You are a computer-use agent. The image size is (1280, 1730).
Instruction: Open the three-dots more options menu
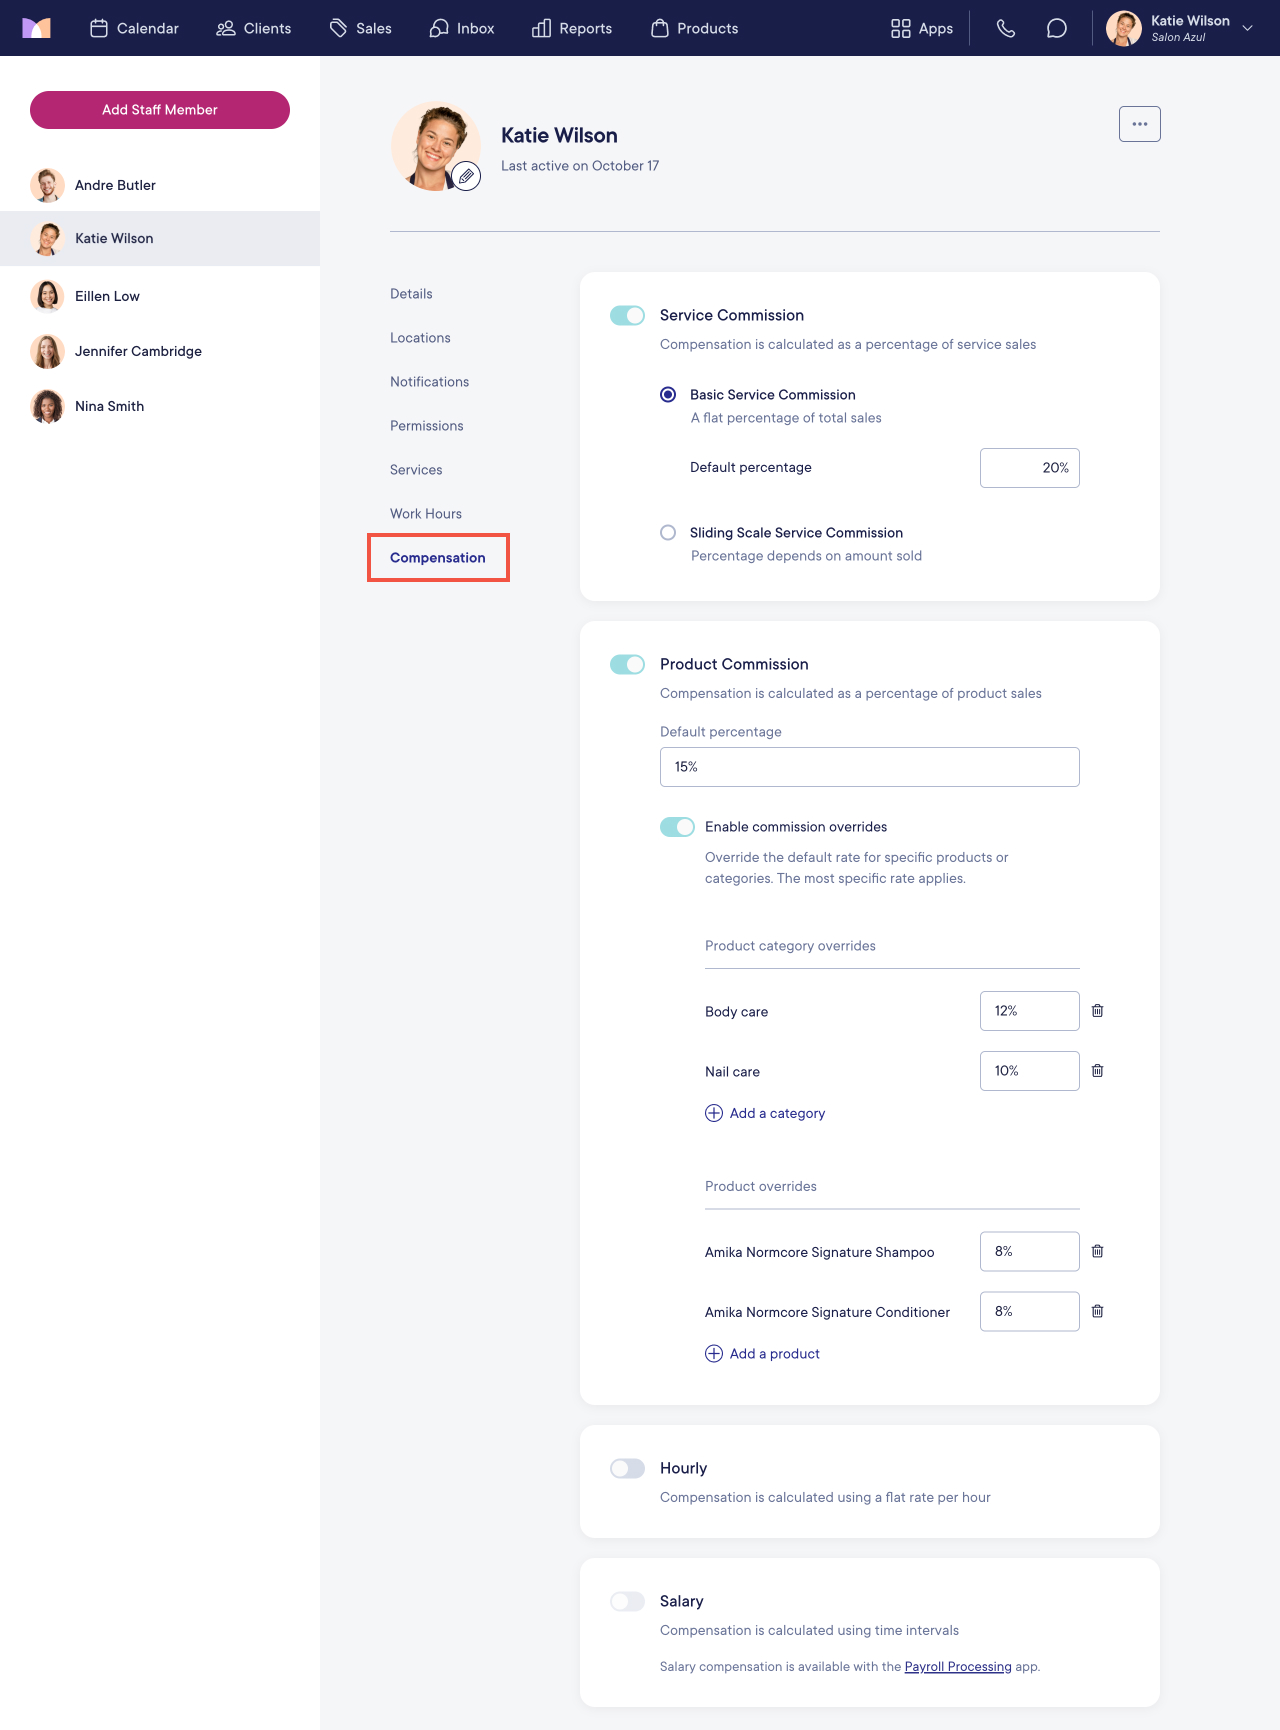click(x=1140, y=124)
